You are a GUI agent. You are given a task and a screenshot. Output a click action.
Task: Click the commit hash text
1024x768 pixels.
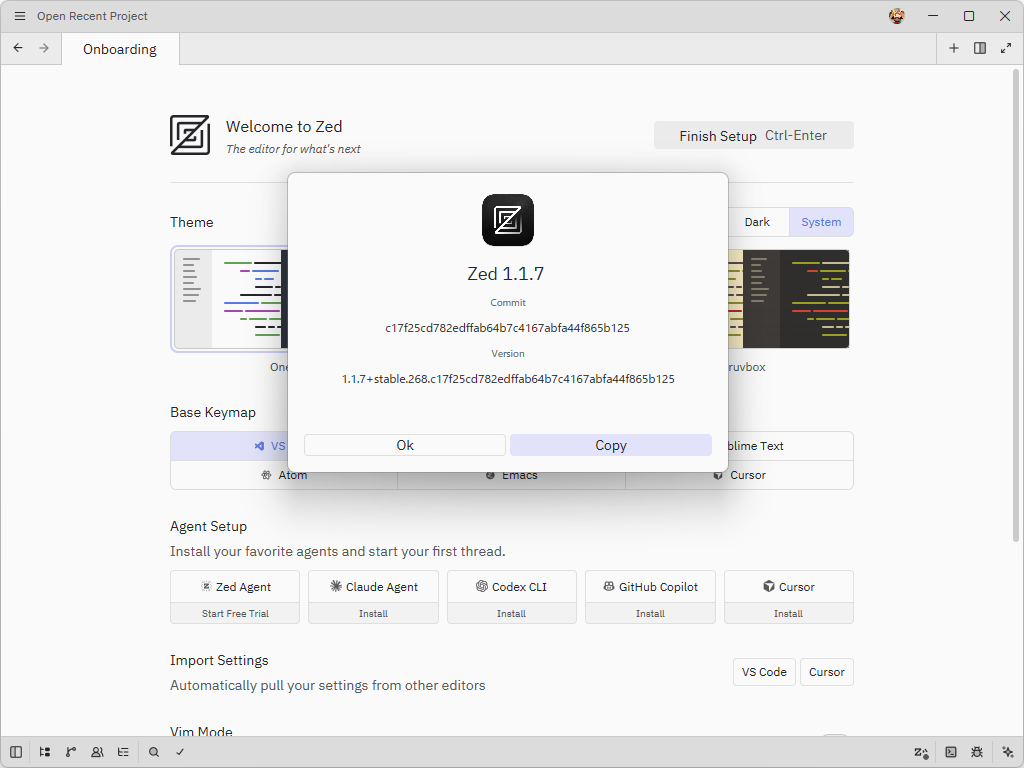pyautogui.click(x=507, y=328)
